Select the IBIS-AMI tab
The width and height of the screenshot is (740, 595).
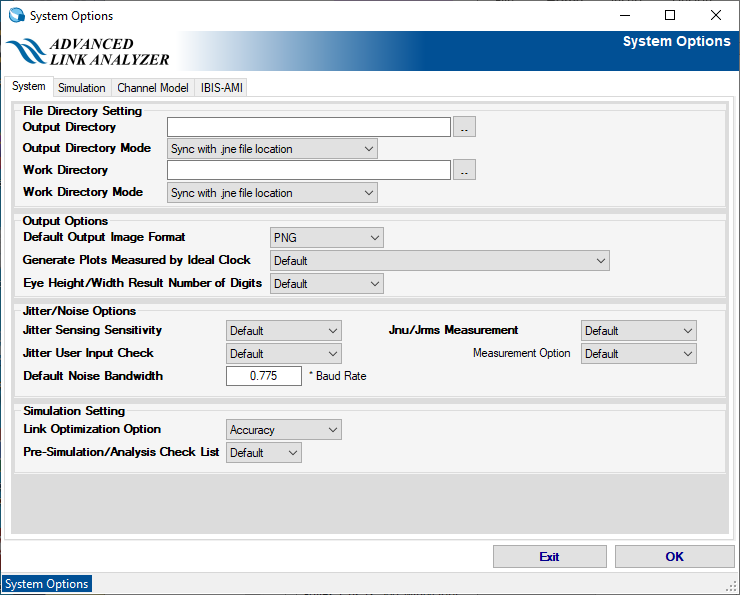[x=221, y=88]
